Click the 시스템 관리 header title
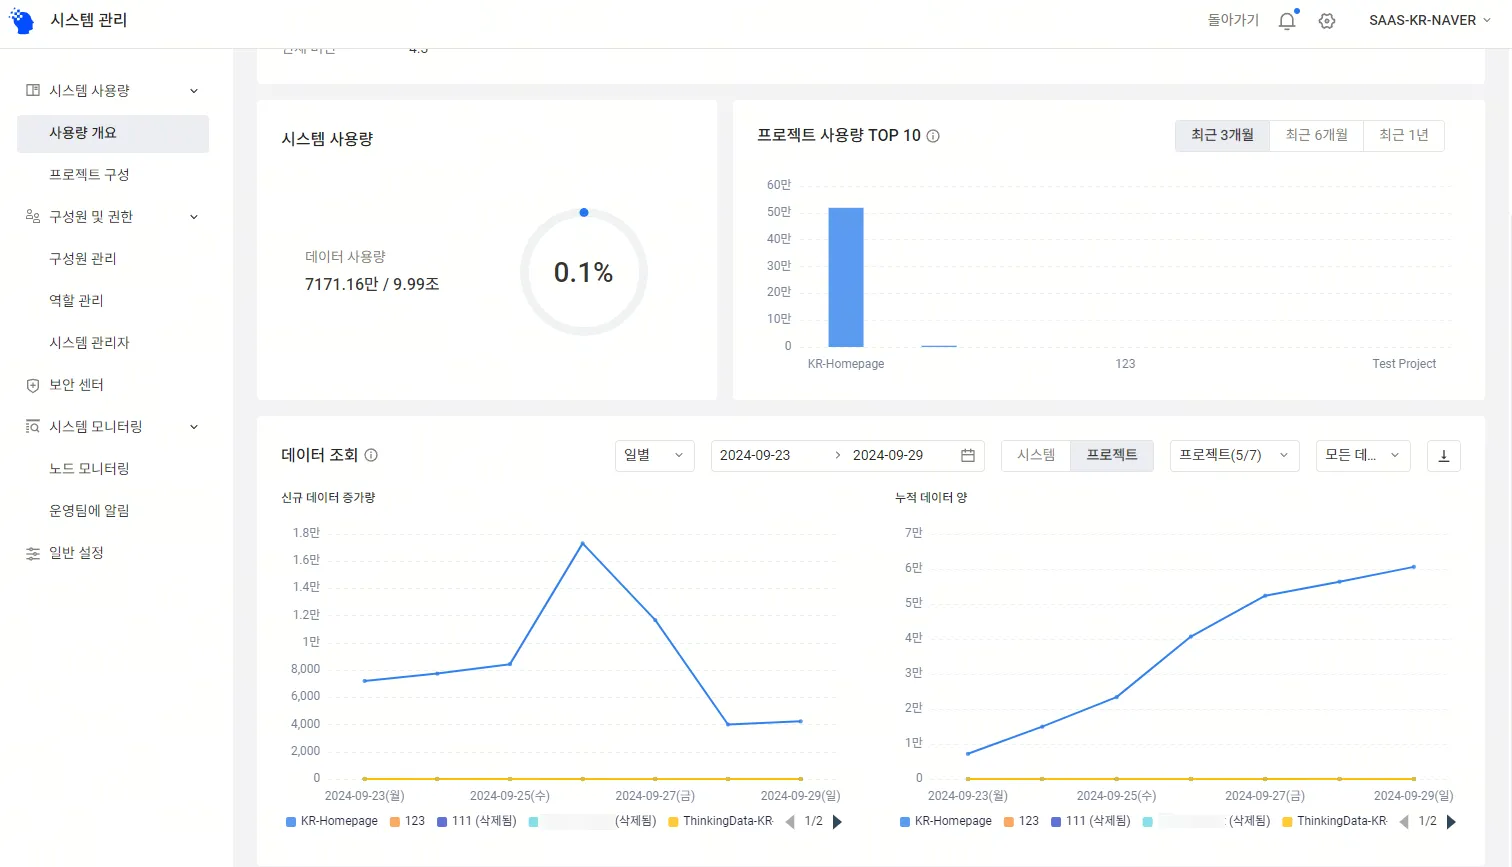Screen dimensions: 1512x867 [89, 21]
